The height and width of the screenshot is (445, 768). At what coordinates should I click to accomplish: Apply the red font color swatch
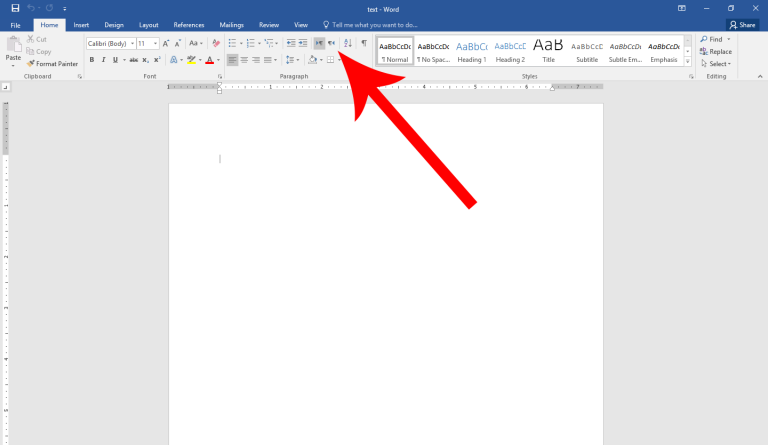click(209, 60)
